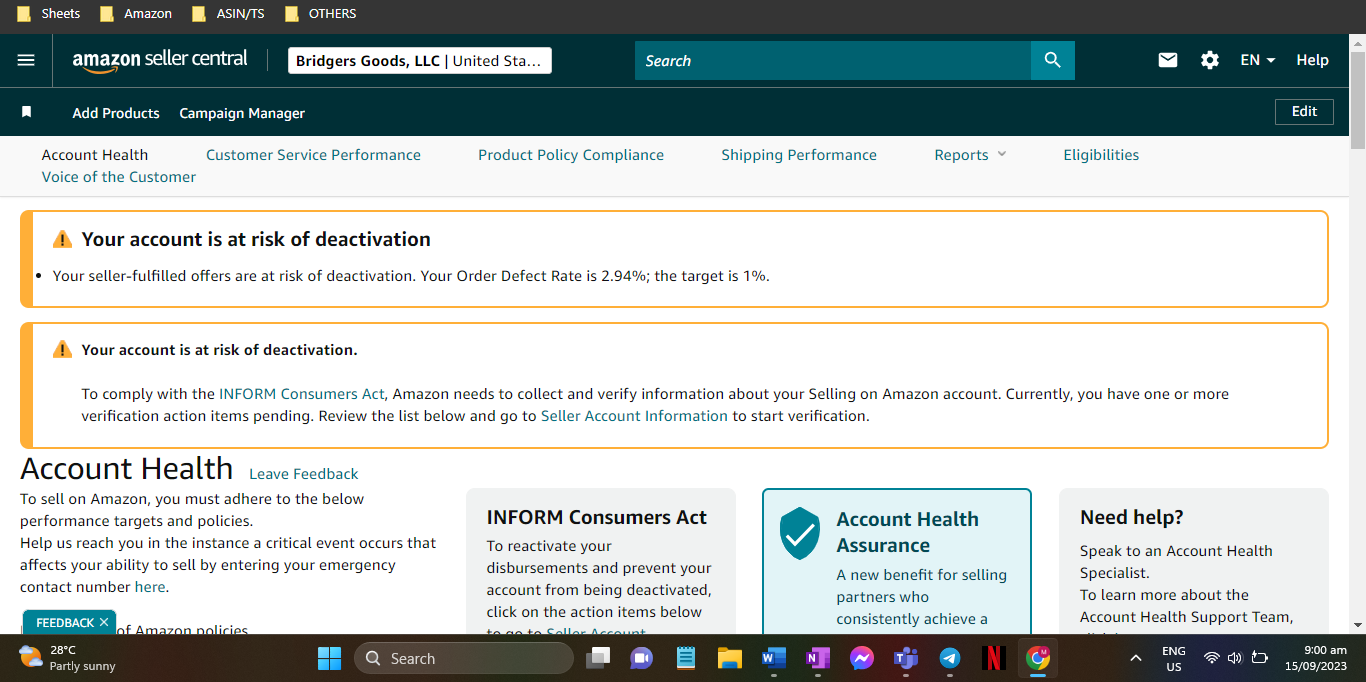
Task: Click Leave Feedback link
Action: [x=303, y=474]
